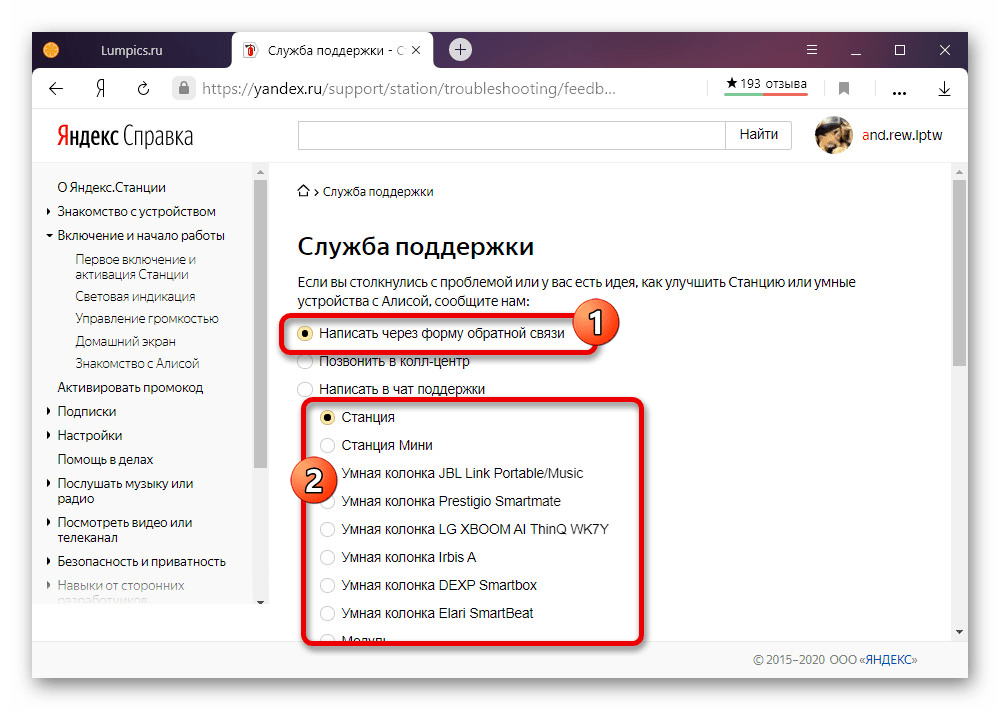The height and width of the screenshot is (710, 1000).
Task: Open downloads via the arrow icon
Action: pos(944,88)
